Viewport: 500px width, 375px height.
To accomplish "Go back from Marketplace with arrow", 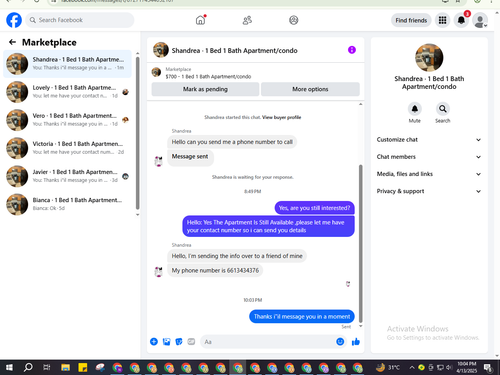I will click(x=12, y=42).
